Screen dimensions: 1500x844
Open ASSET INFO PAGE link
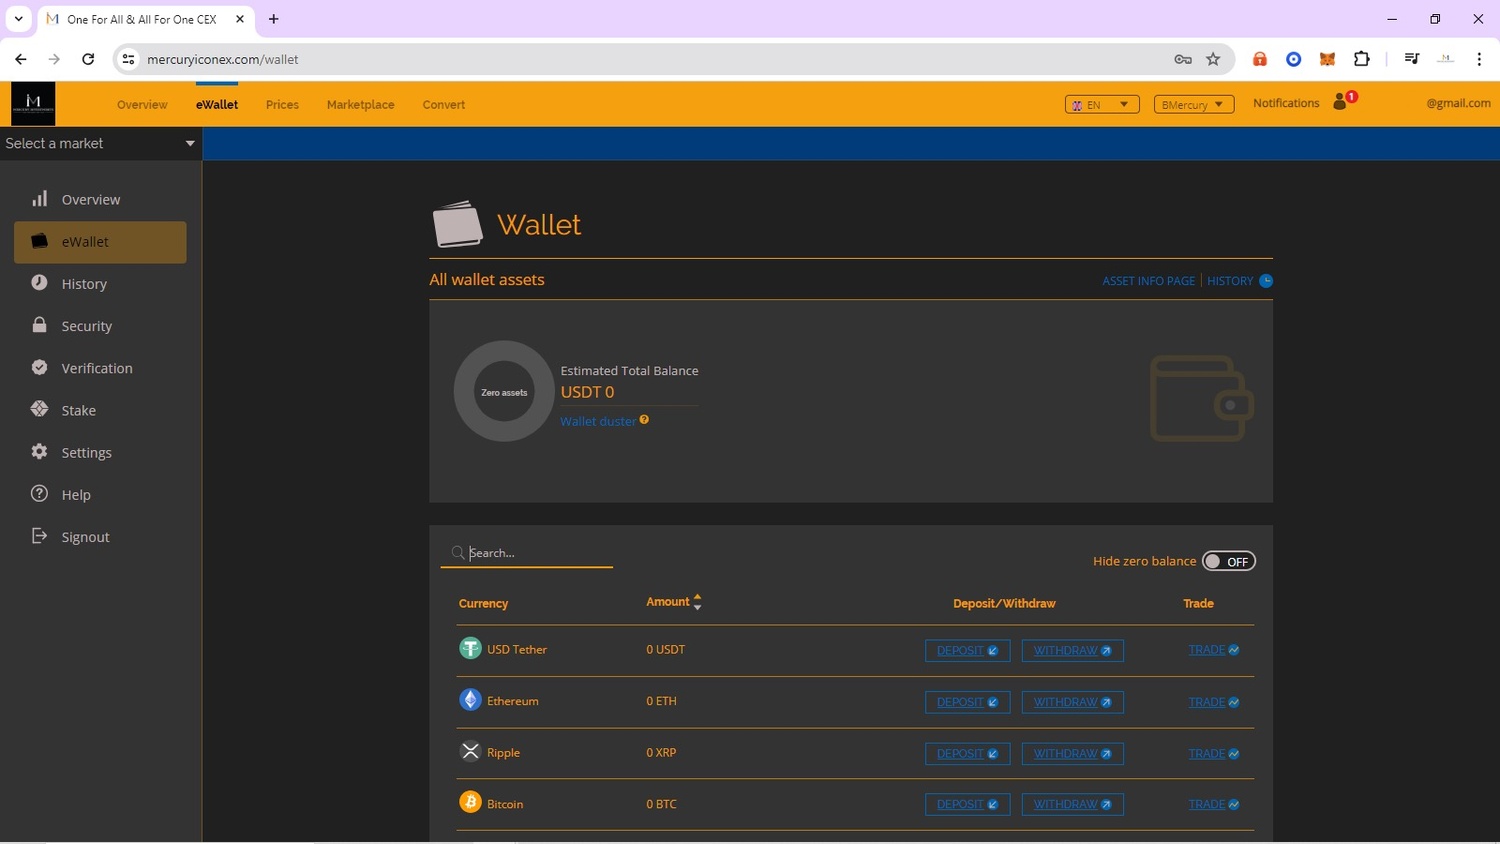1148,281
